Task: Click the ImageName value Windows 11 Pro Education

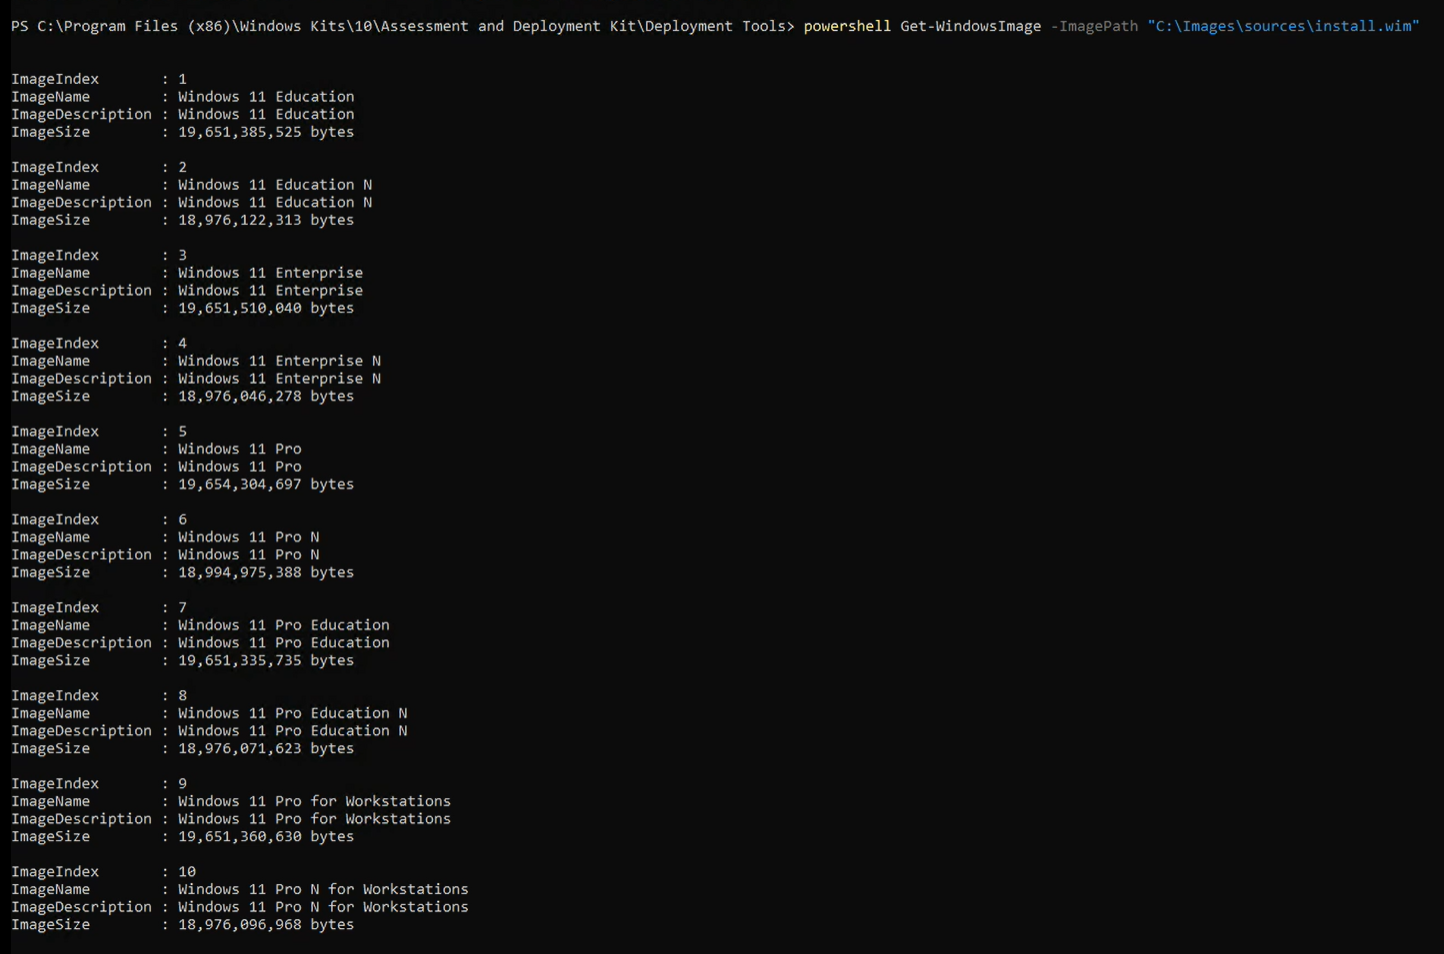Action: 283,626
